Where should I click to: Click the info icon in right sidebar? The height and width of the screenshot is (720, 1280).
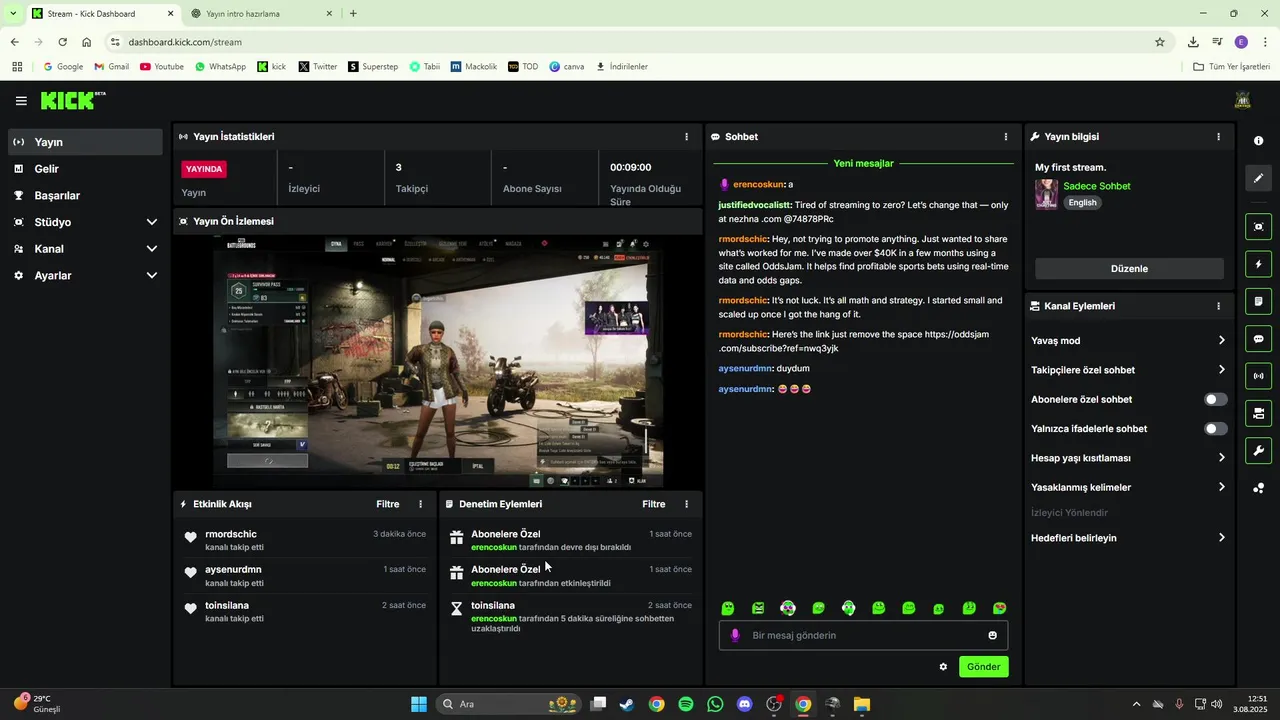coord(1258,141)
